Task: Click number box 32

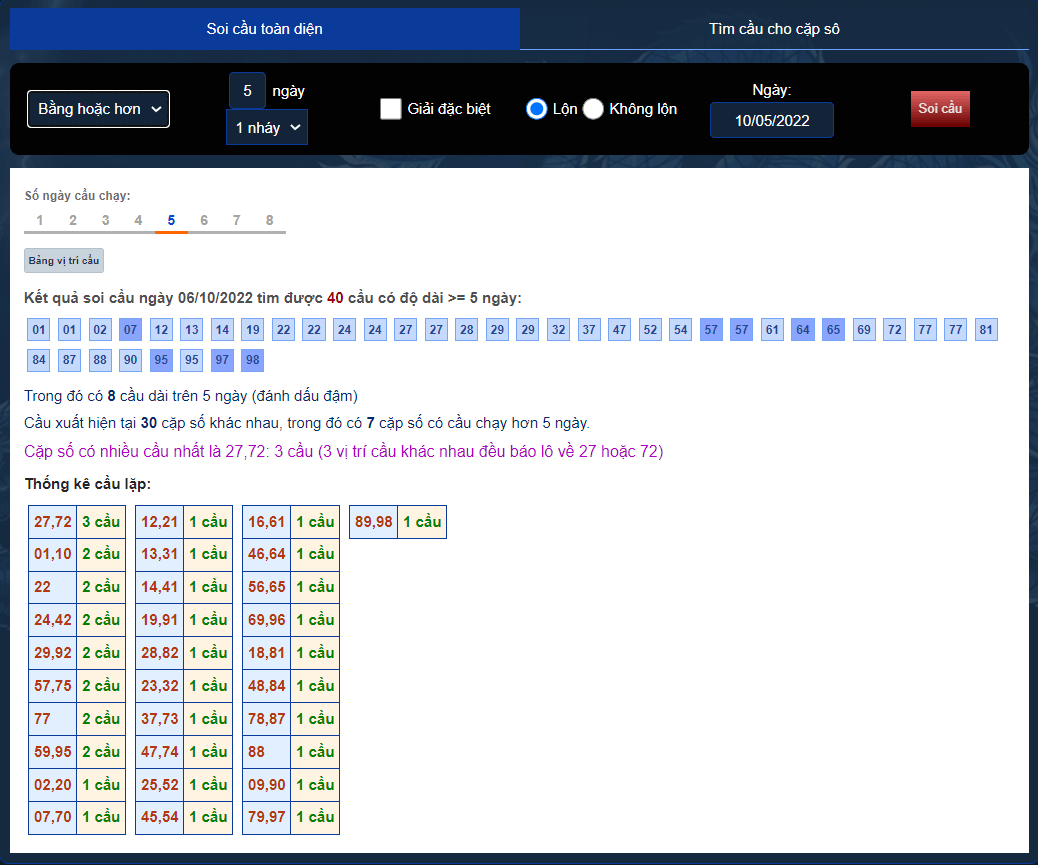Action: click(559, 330)
